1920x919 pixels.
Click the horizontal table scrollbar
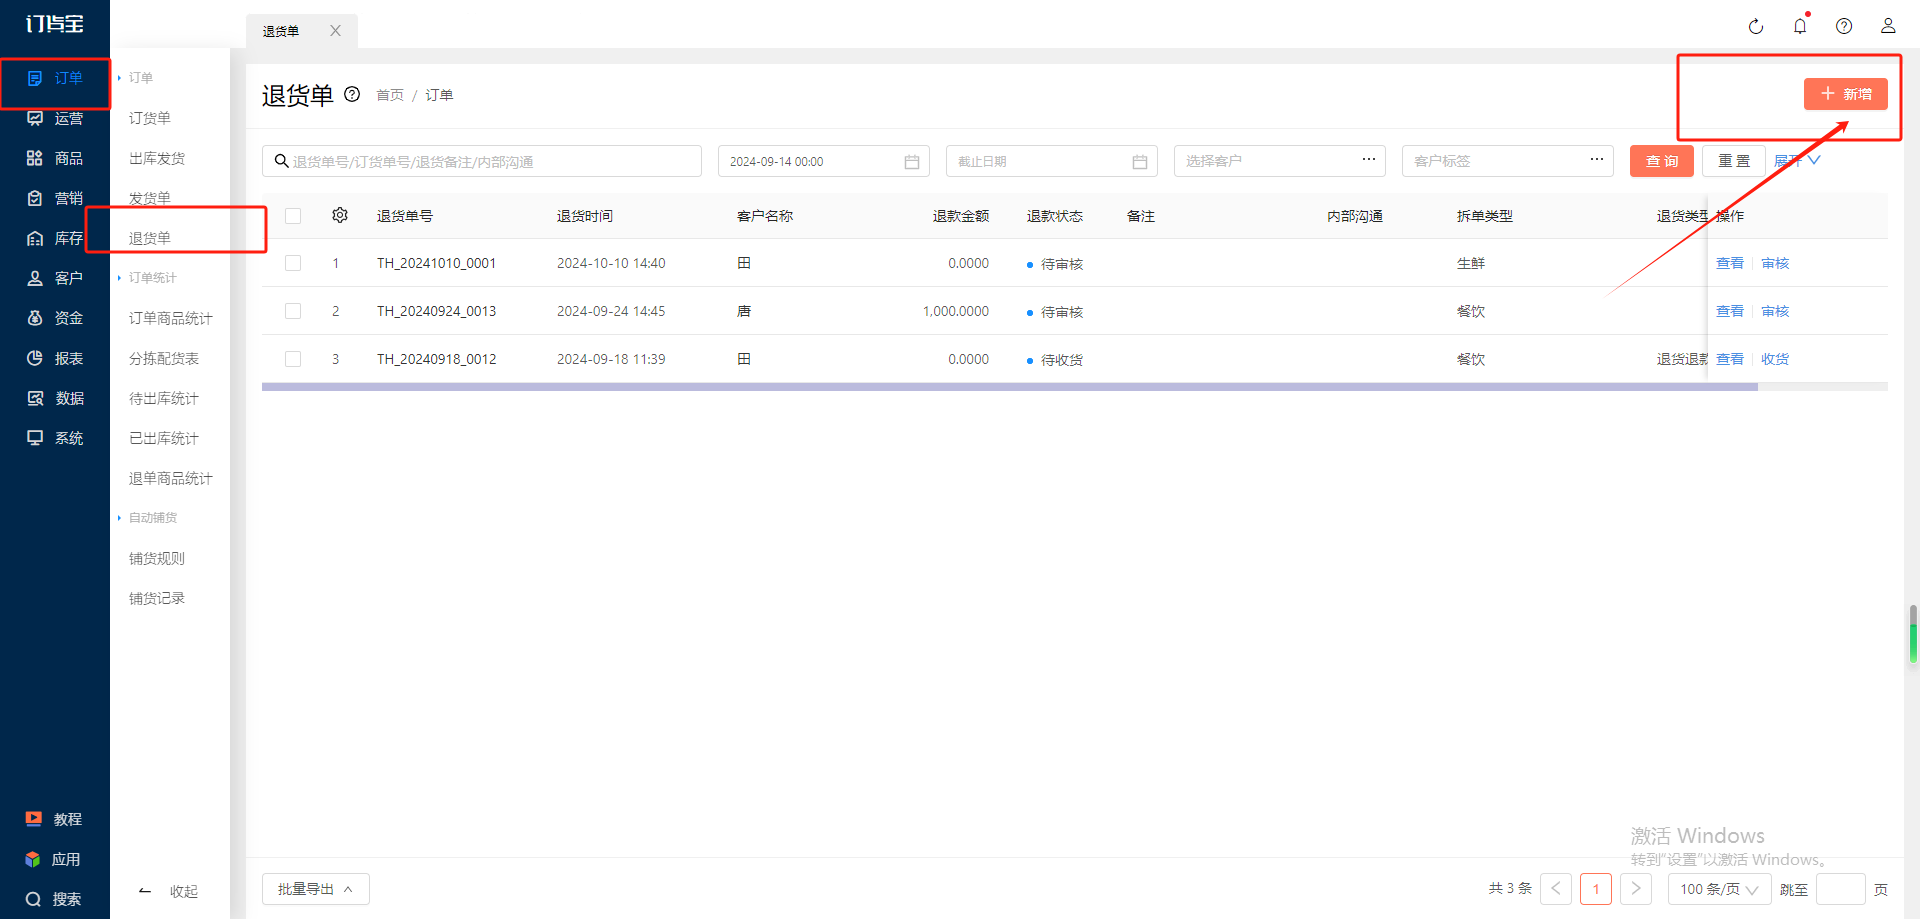pyautogui.click(x=1010, y=386)
